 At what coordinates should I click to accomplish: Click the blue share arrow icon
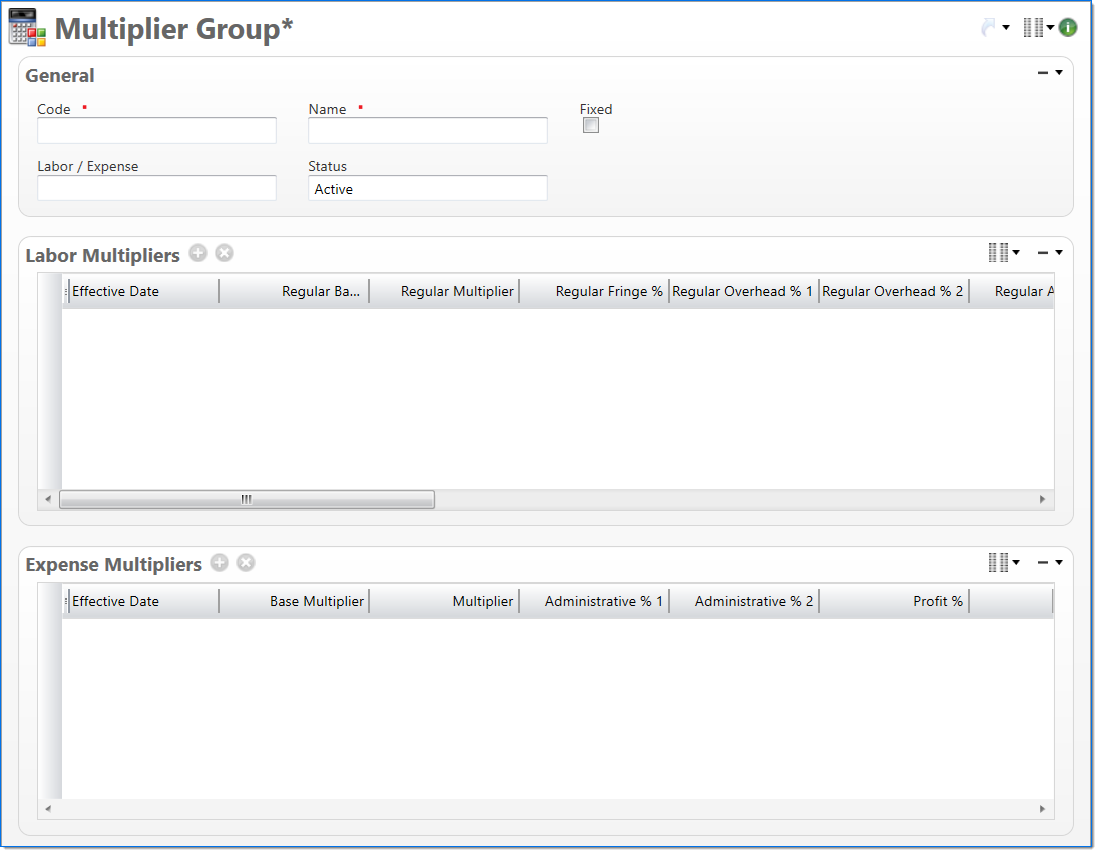point(989,28)
